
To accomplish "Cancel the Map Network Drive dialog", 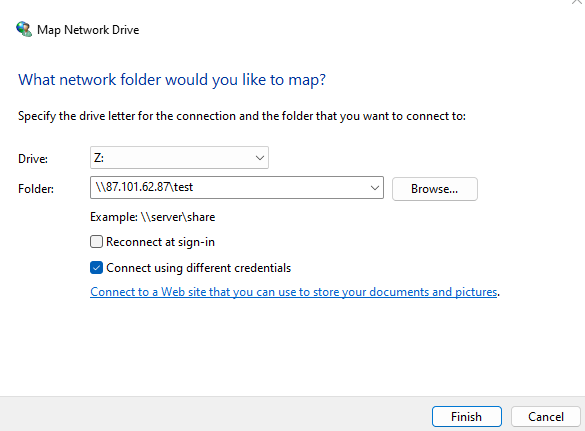I will pyautogui.click(x=546, y=416).
